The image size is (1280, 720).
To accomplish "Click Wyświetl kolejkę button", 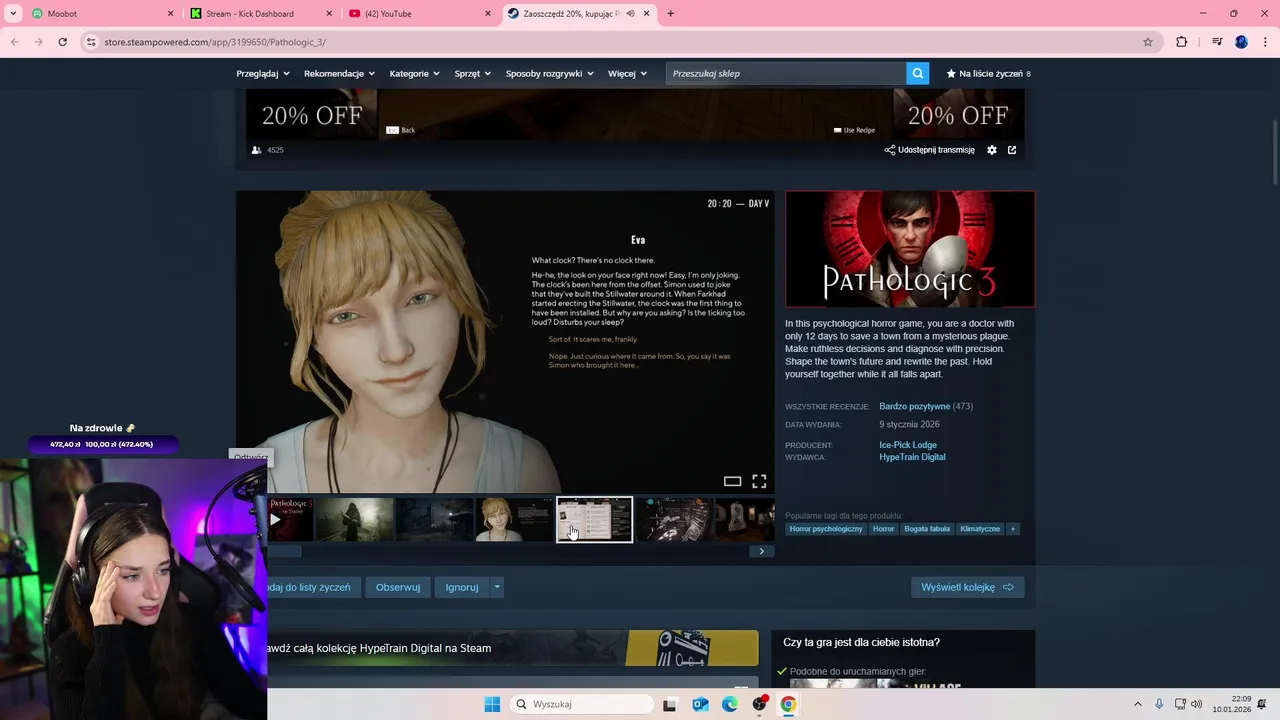I will point(967,587).
